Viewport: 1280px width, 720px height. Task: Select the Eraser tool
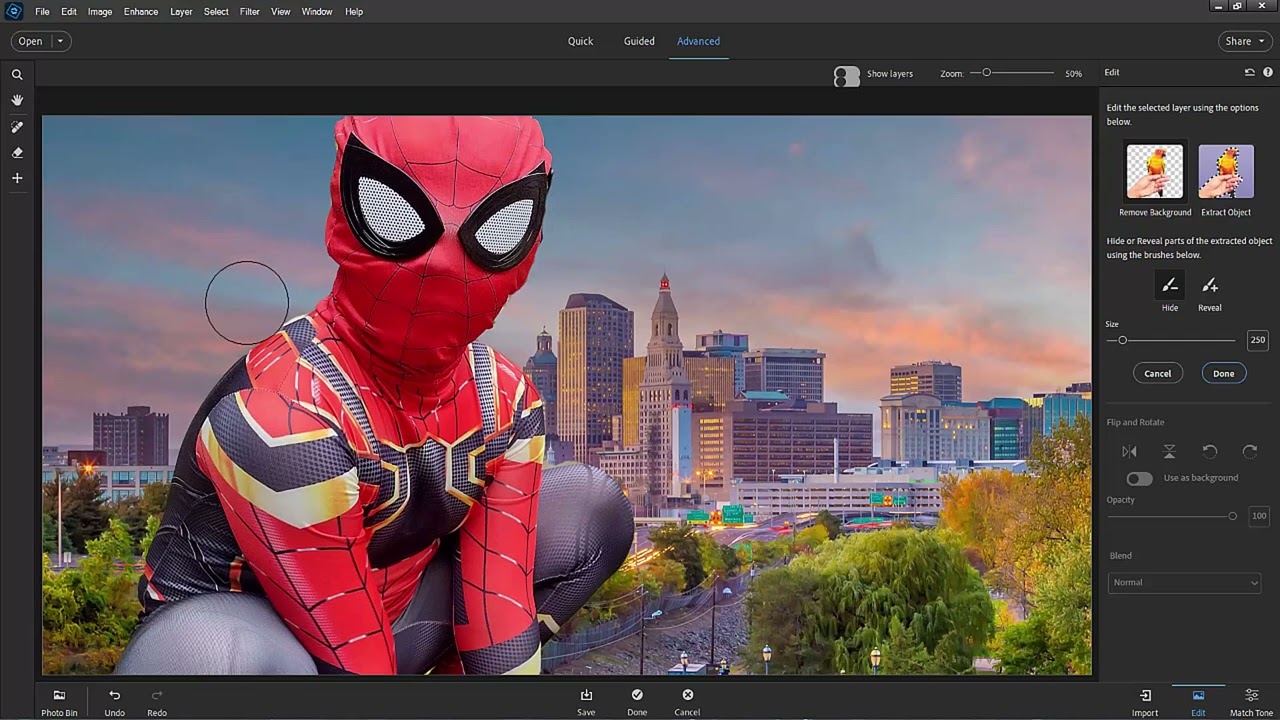[17, 153]
